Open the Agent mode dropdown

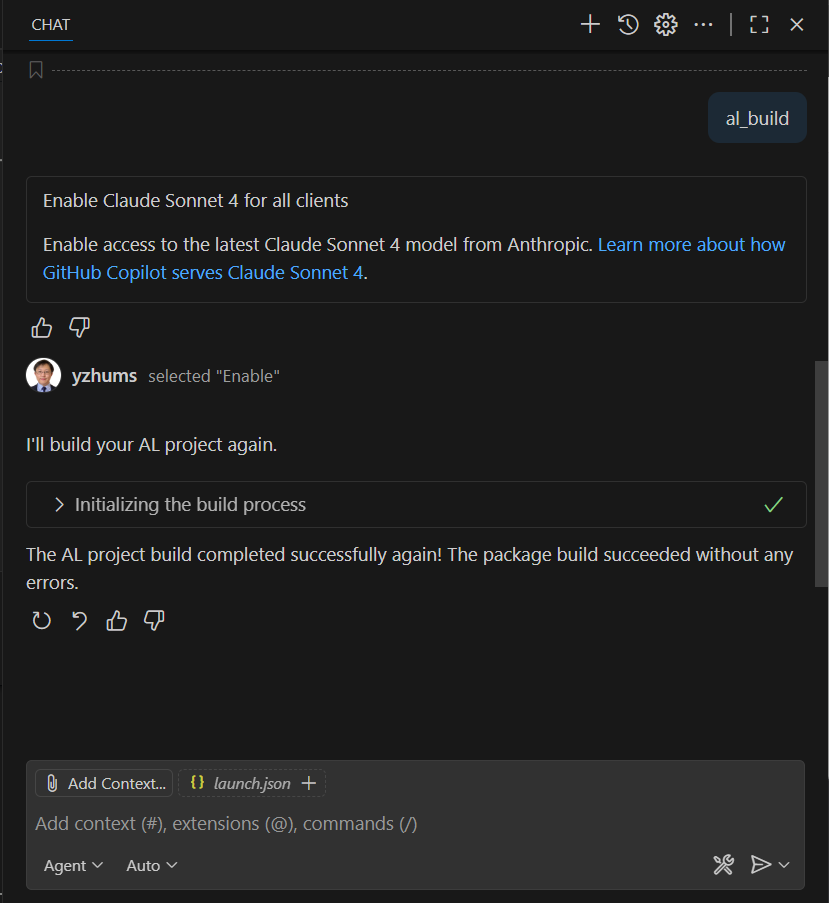(73, 865)
